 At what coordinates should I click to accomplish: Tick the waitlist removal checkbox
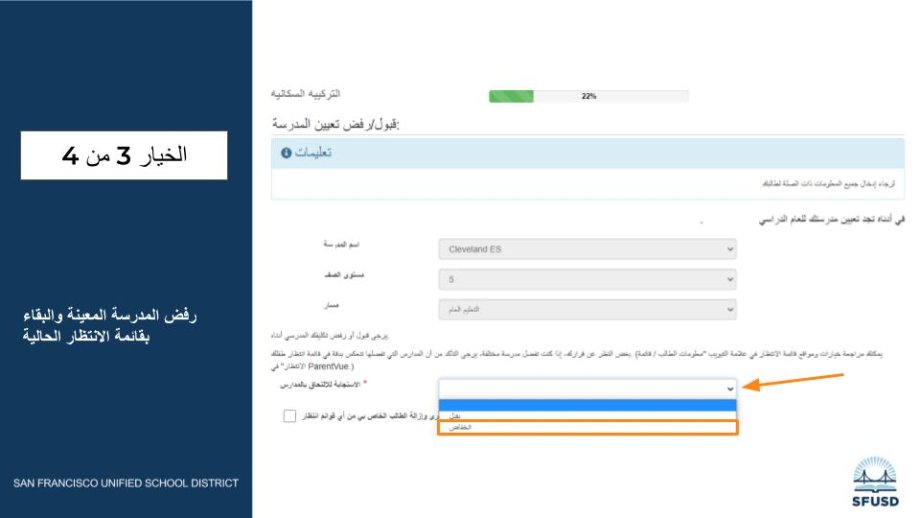coord(289,415)
